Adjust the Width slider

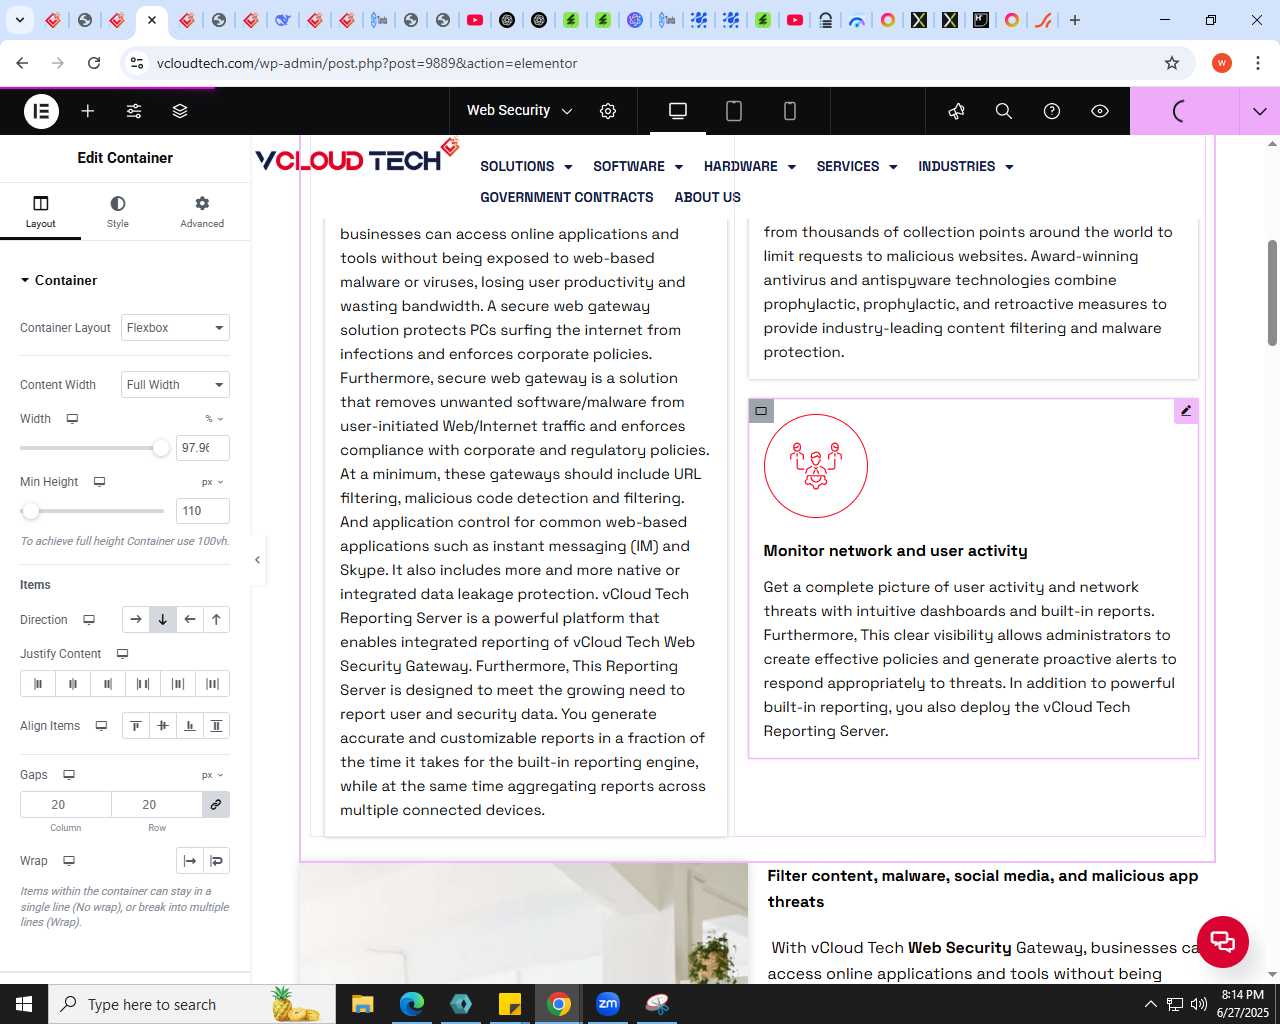(161, 448)
